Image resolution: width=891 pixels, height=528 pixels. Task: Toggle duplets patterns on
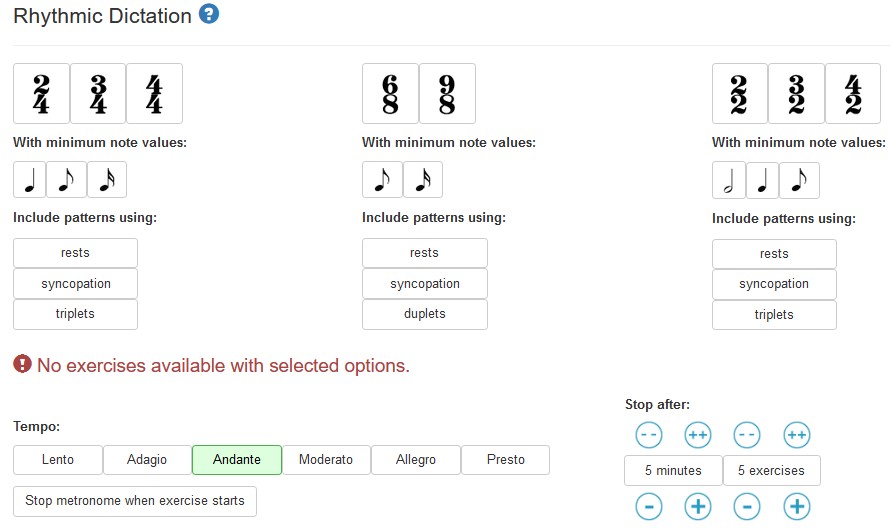click(x=424, y=314)
